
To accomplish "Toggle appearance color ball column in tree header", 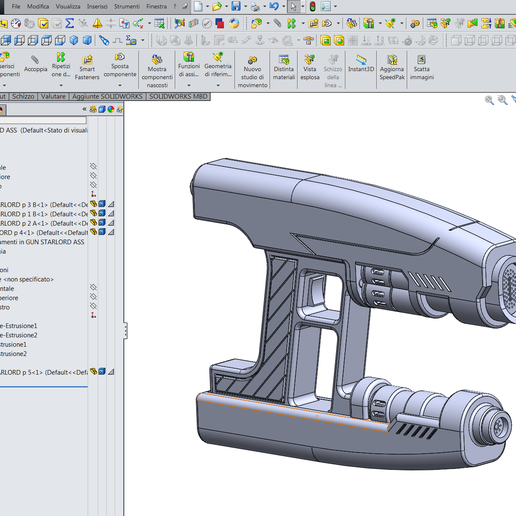I will pos(111,109).
